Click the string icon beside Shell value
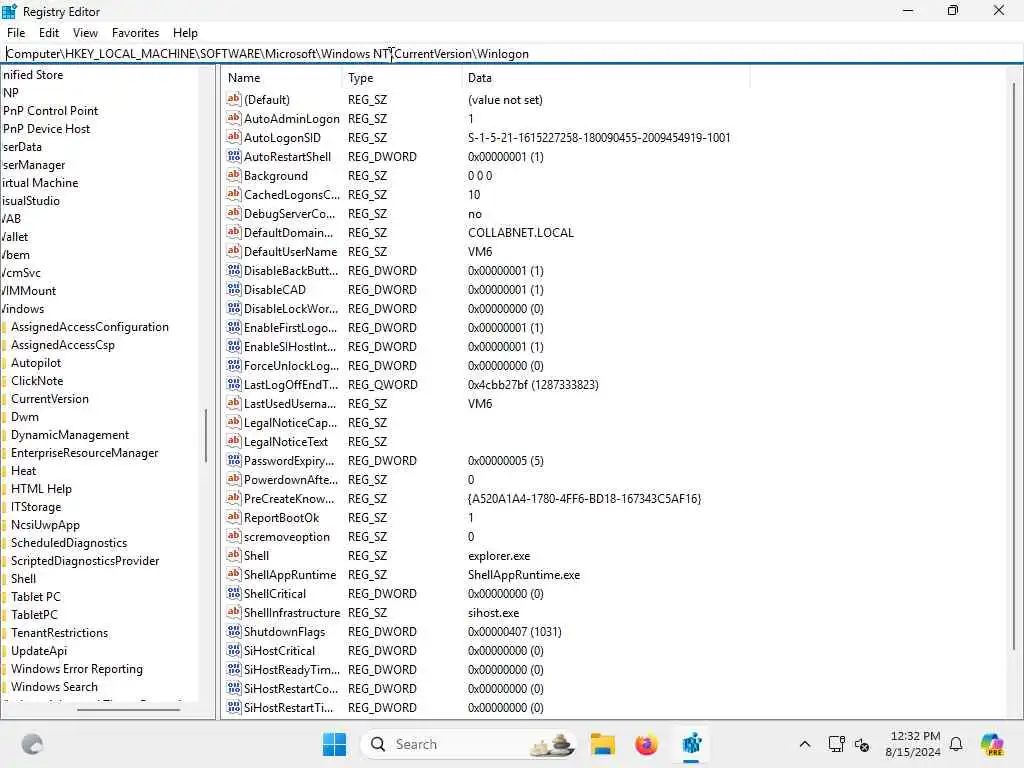This screenshot has height=768, width=1024. (x=234, y=555)
